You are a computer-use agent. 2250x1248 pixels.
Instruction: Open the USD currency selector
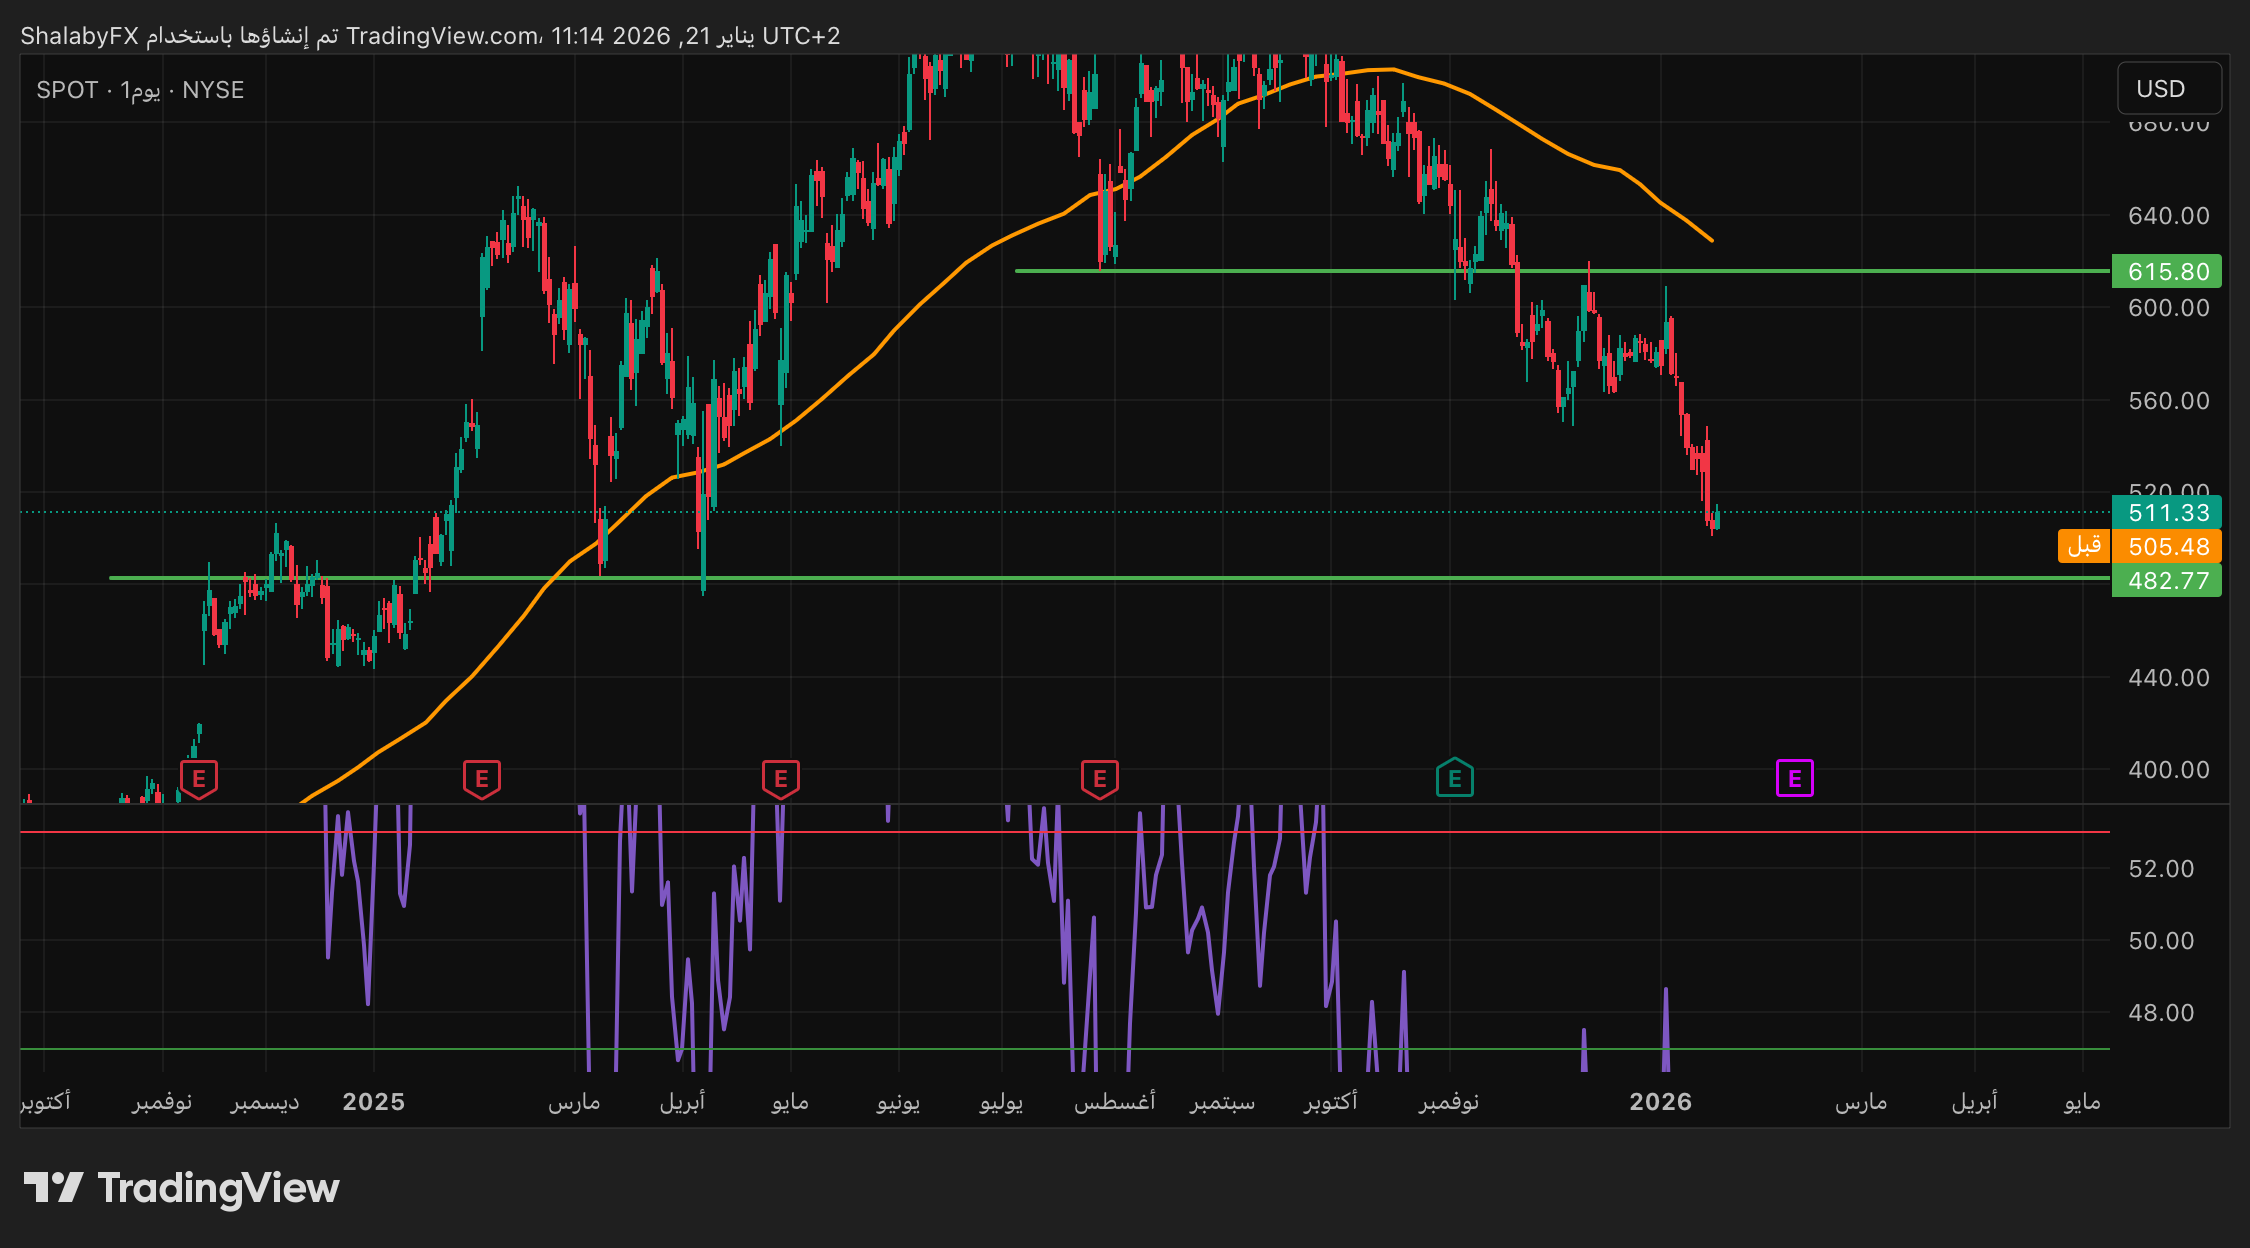(x=2169, y=89)
